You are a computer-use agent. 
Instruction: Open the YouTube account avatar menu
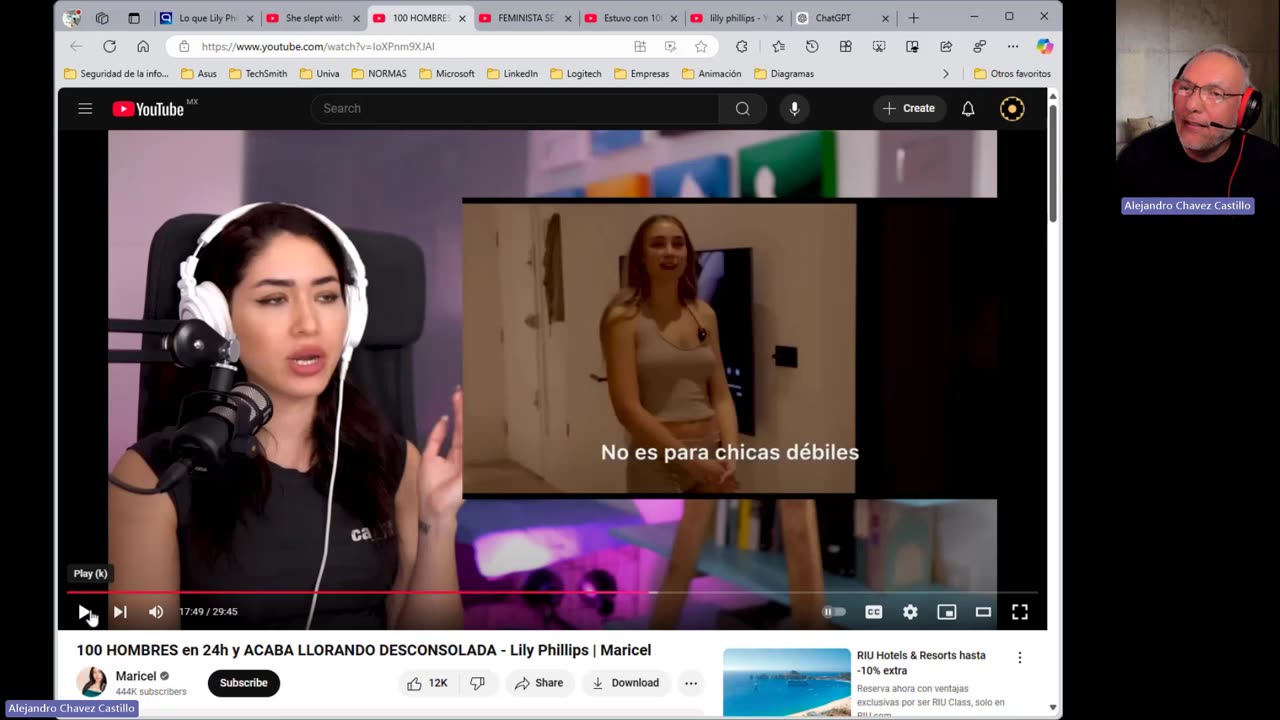click(x=1012, y=109)
